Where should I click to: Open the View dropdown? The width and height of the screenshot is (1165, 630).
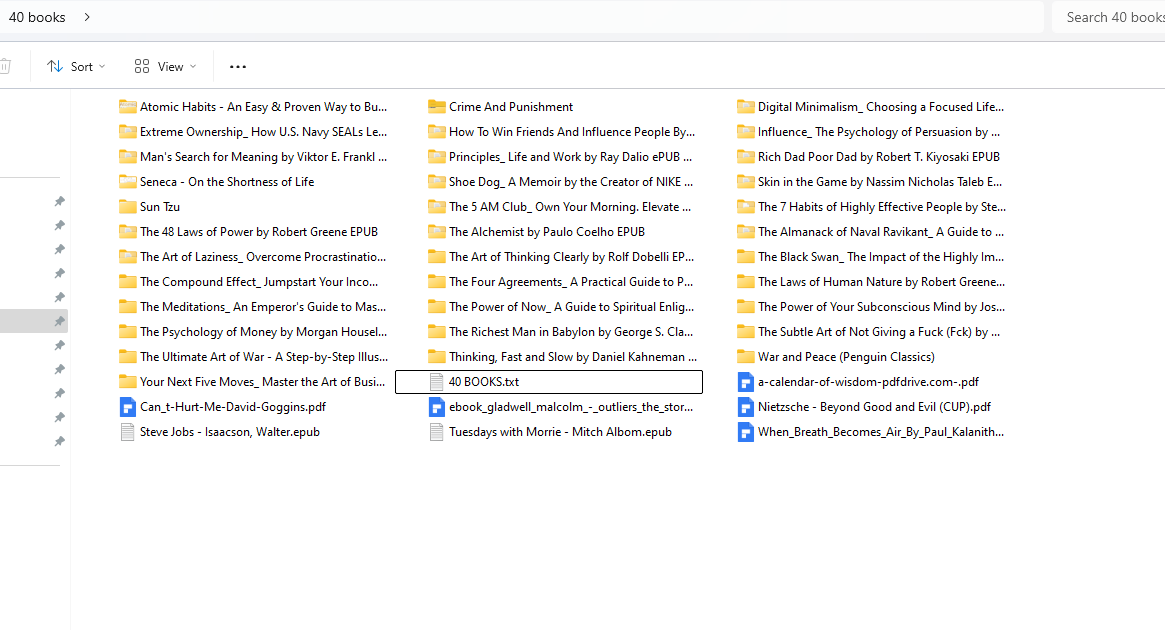(x=165, y=67)
